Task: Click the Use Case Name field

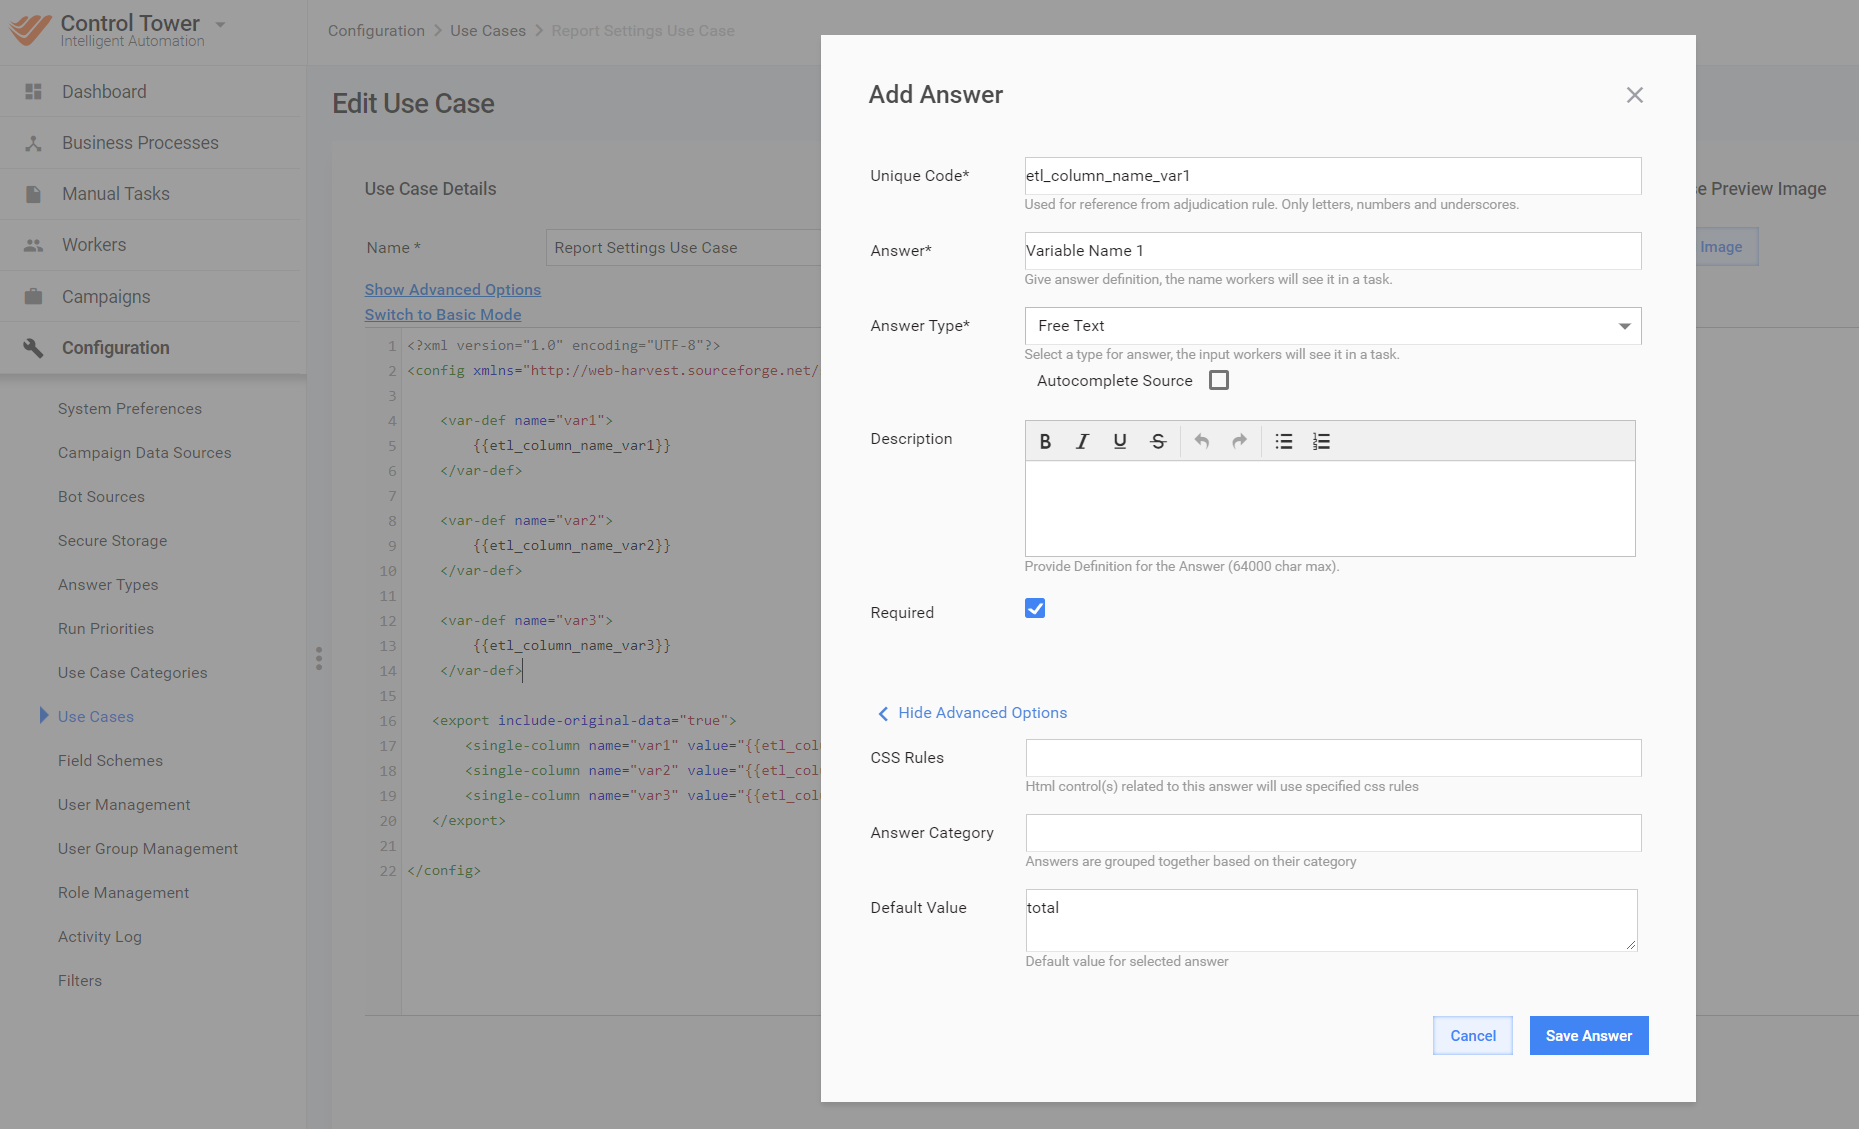Action: click(x=683, y=248)
